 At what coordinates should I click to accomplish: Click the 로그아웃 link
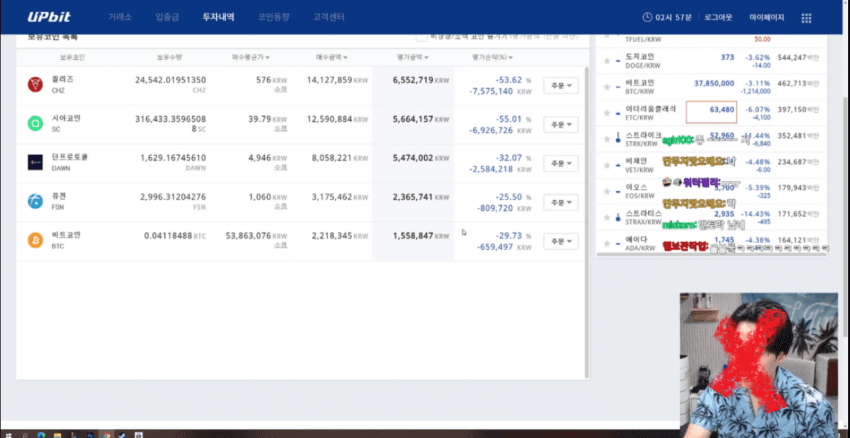coord(718,17)
